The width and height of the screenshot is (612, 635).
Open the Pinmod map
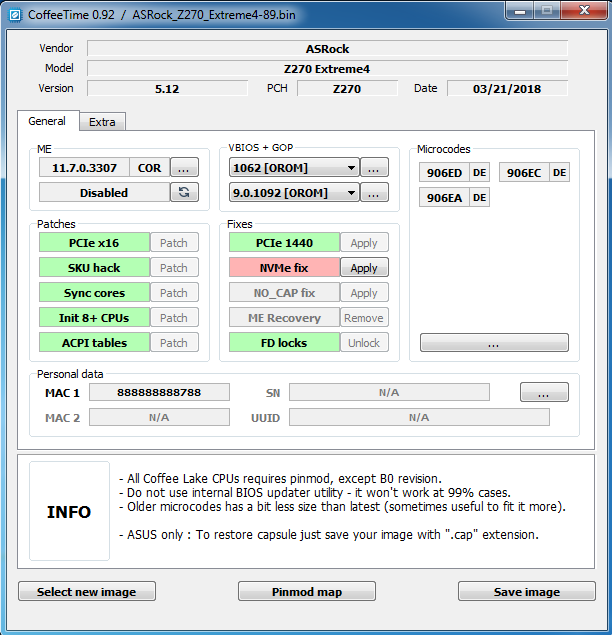tap(307, 592)
